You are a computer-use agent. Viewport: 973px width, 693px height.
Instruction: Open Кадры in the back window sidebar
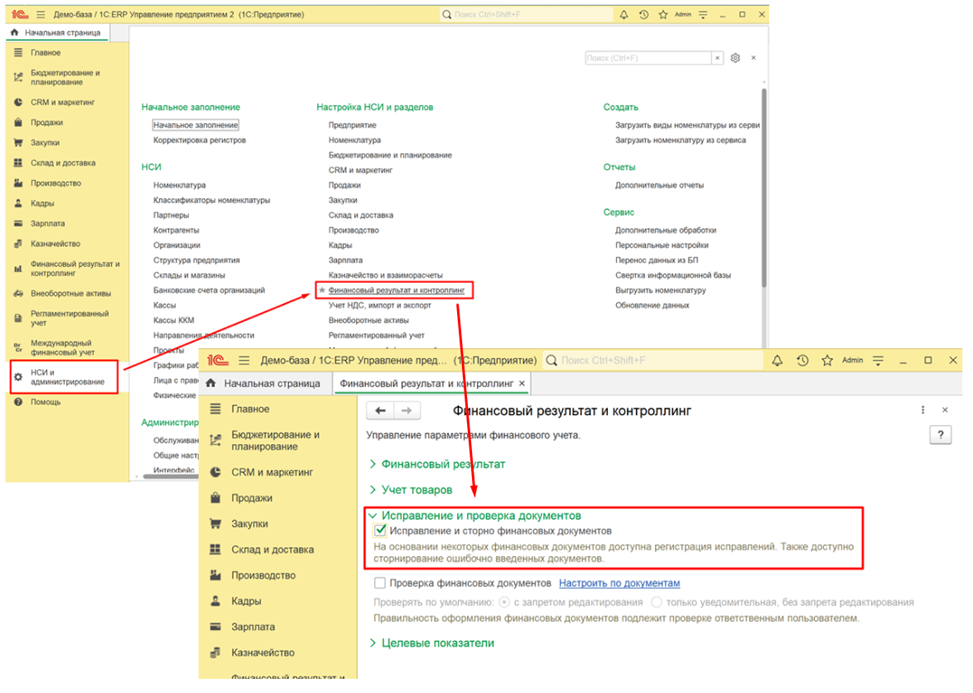[x=42, y=203]
